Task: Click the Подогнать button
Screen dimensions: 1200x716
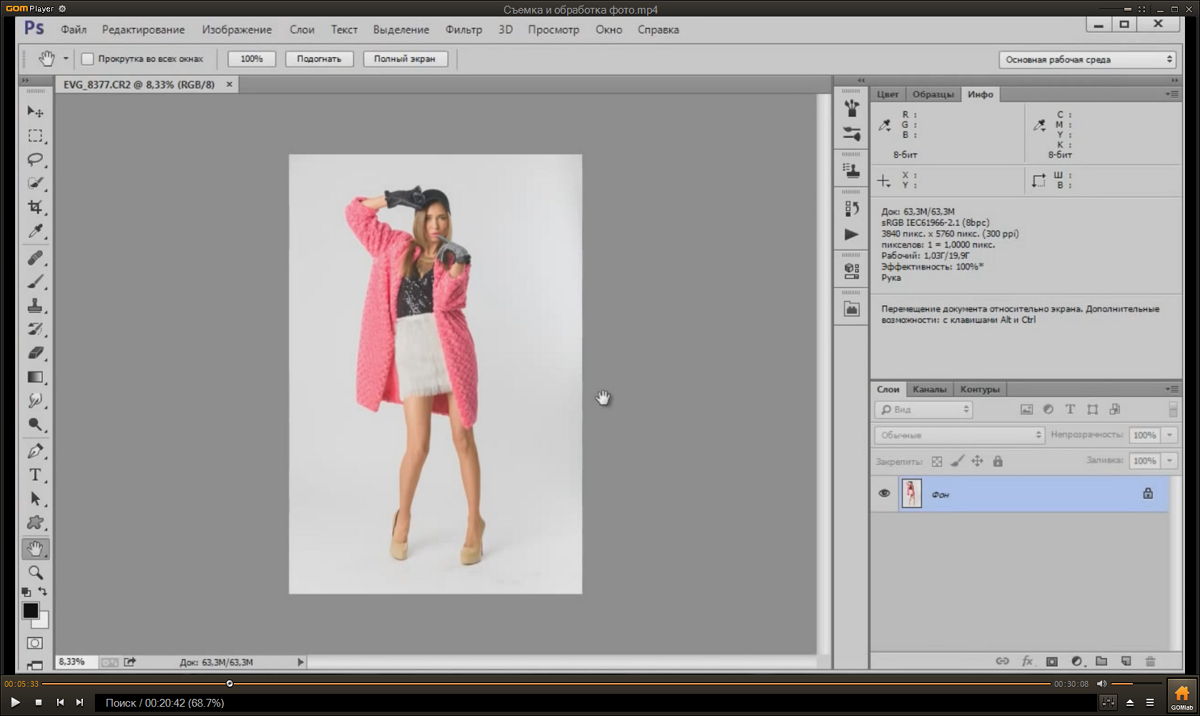Action: coord(319,59)
